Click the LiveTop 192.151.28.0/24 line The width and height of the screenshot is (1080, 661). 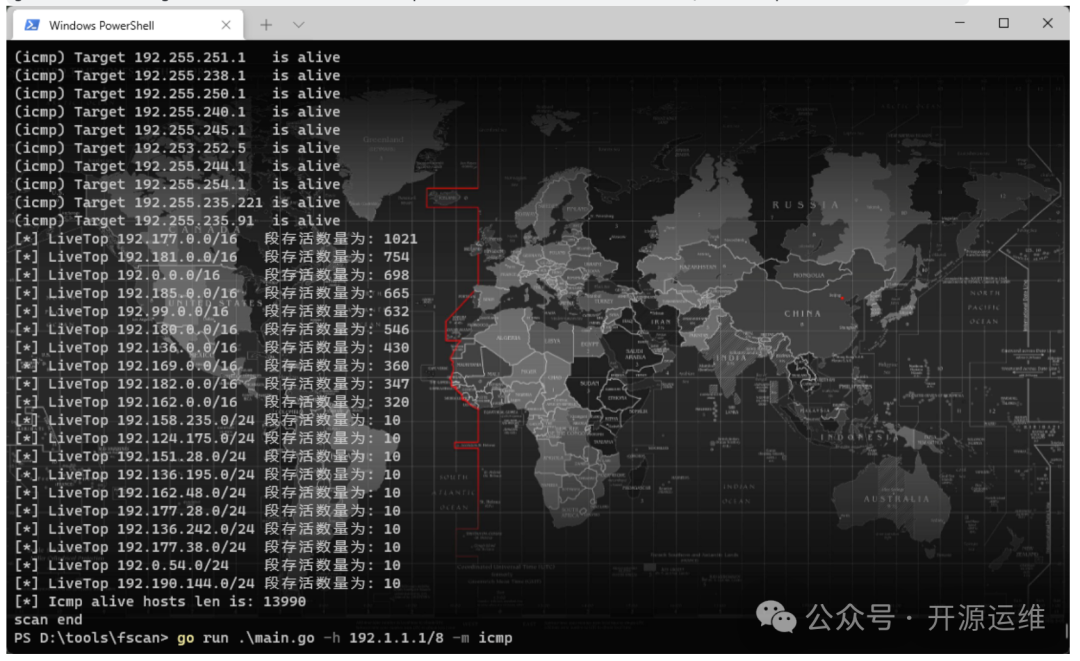click(207, 457)
